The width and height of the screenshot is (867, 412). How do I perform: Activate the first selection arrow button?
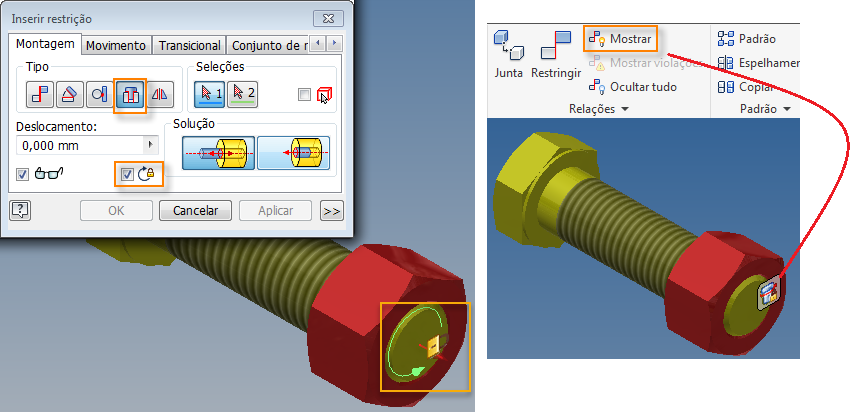210,95
